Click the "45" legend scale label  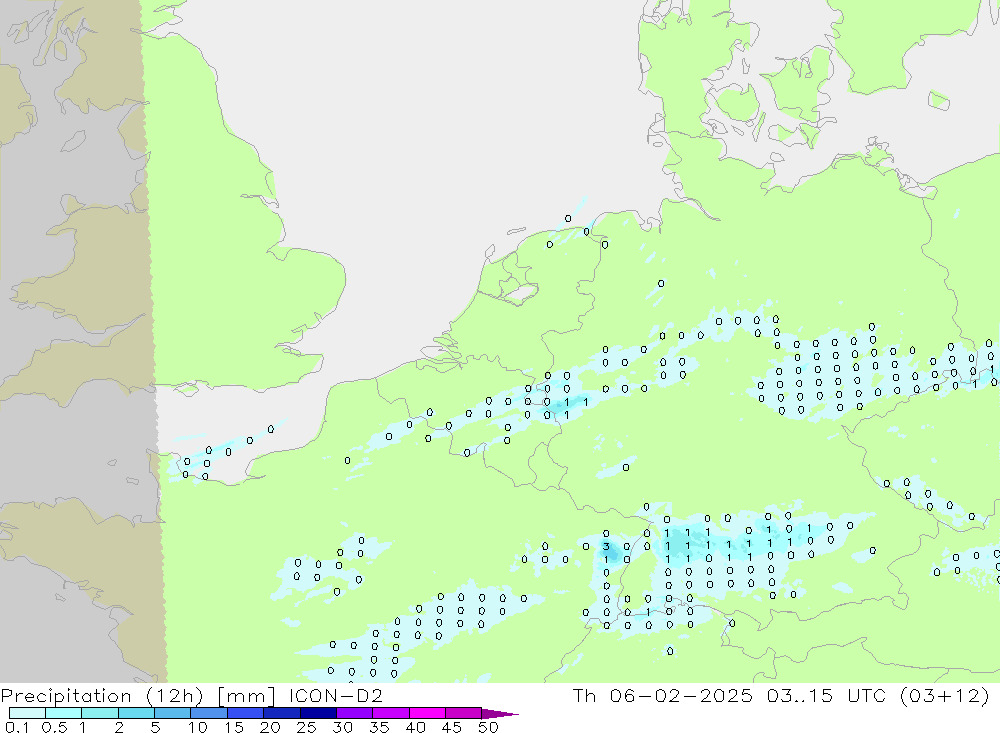452,727
